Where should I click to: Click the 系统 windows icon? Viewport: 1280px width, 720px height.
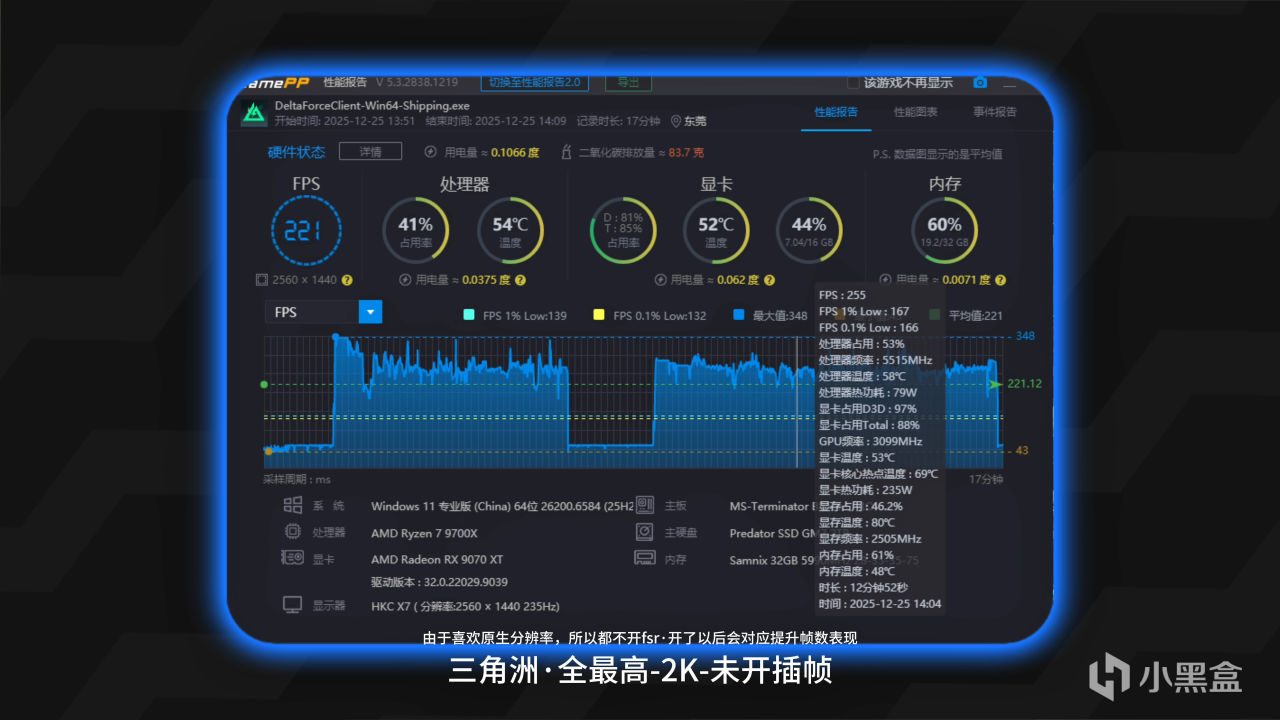293,505
